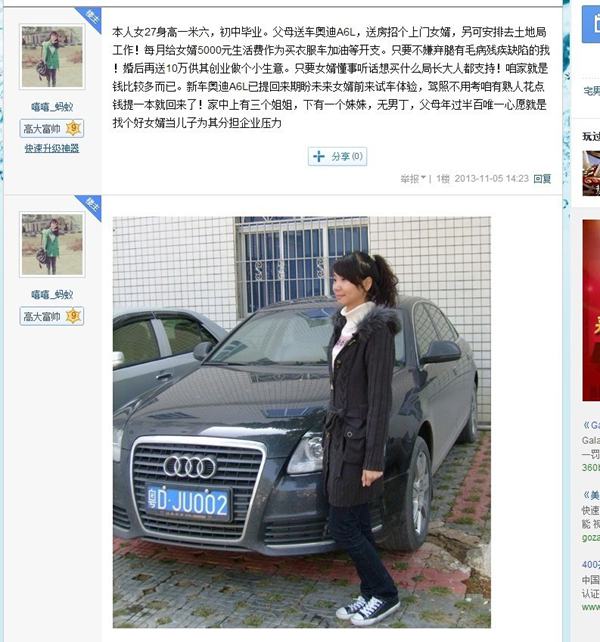Click first post's level 9 star badge
Screen dimensions: 600x642
73,129
